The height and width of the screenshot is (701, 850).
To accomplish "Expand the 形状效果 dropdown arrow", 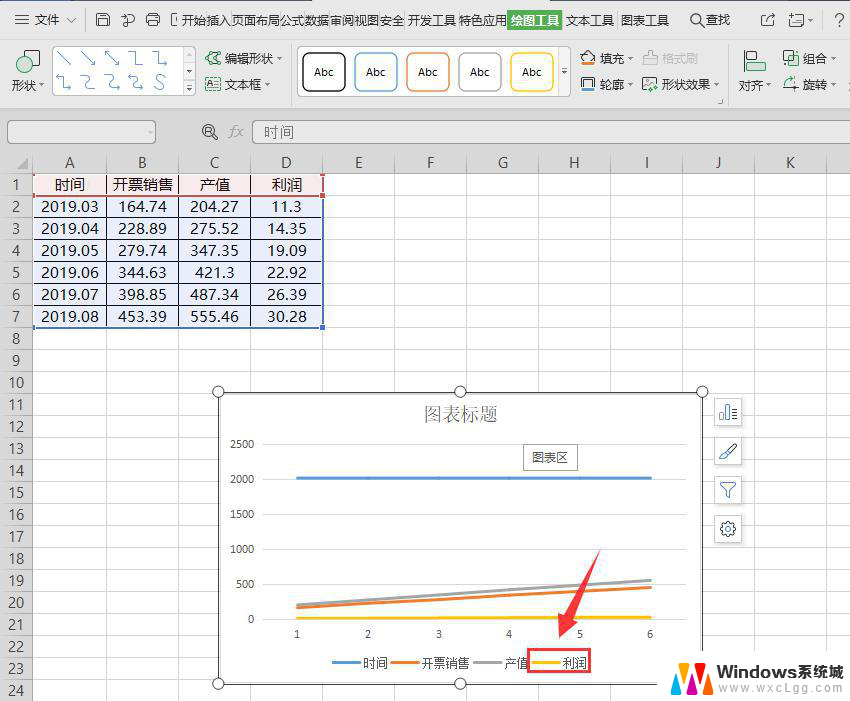I will (717, 85).
